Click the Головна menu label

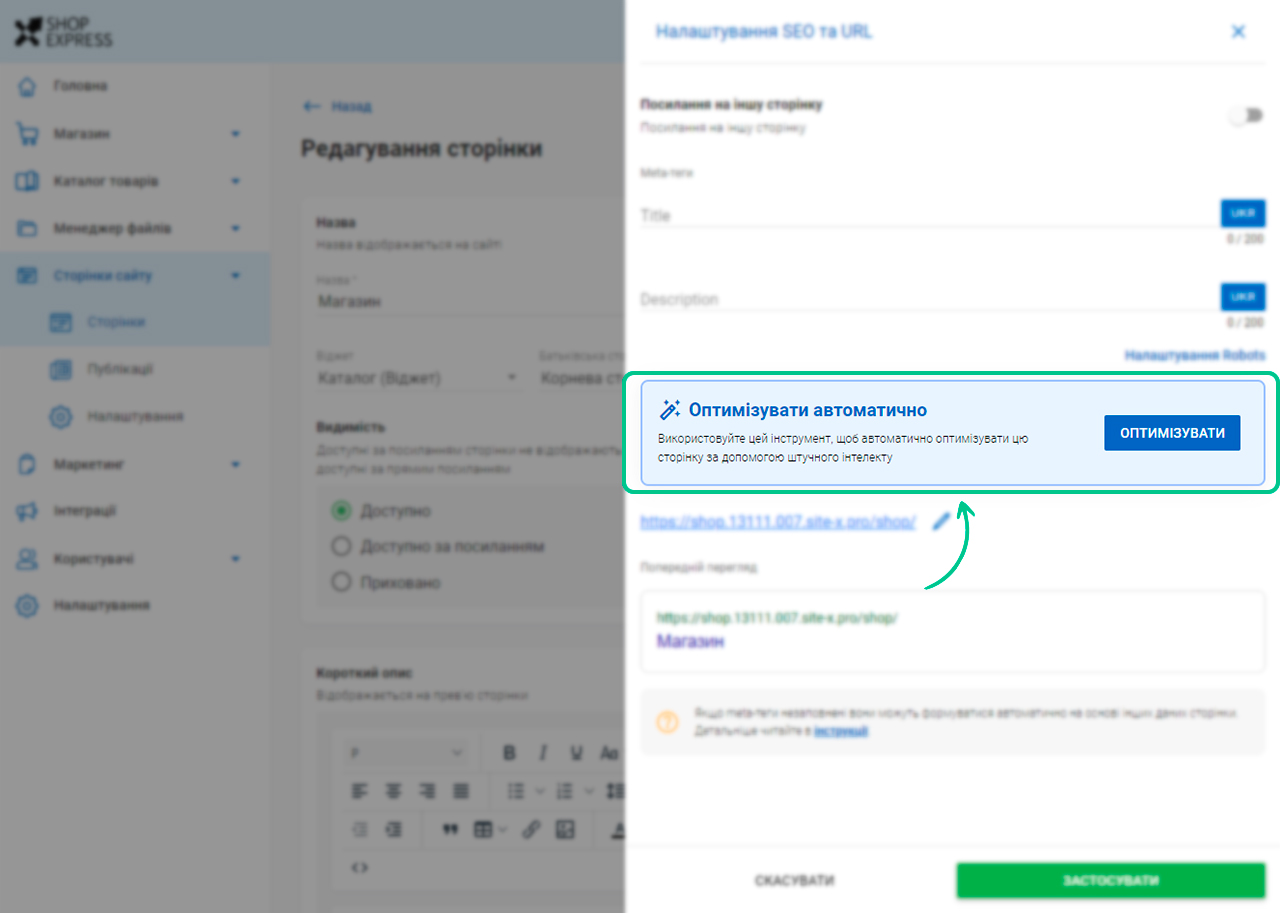(x=80, y=87)
